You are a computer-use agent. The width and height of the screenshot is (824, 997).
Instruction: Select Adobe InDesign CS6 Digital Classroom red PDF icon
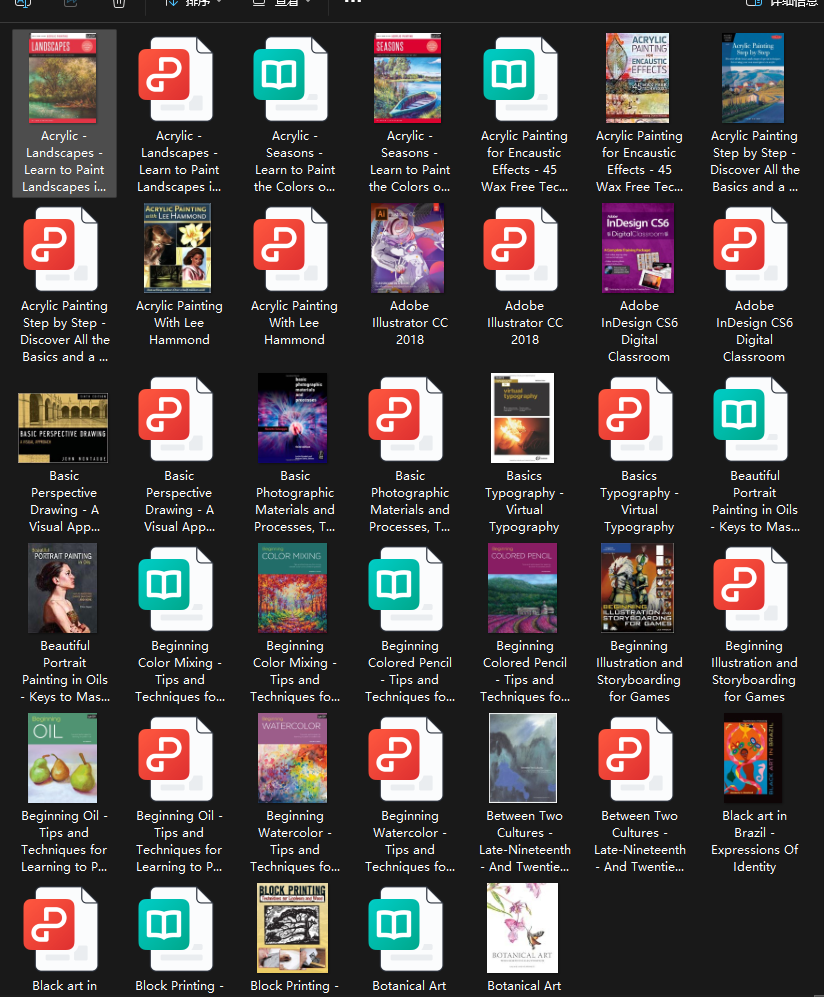pos(751,249)
